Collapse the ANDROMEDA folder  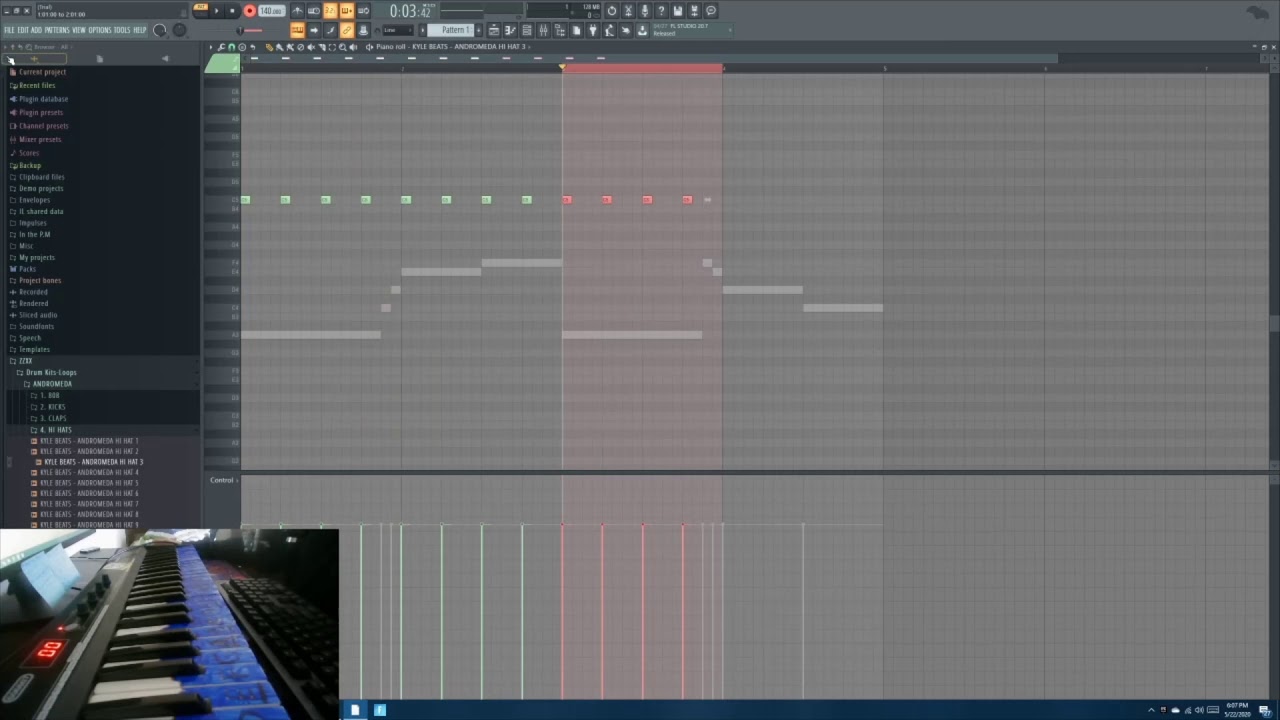click(x=51, y=384)
